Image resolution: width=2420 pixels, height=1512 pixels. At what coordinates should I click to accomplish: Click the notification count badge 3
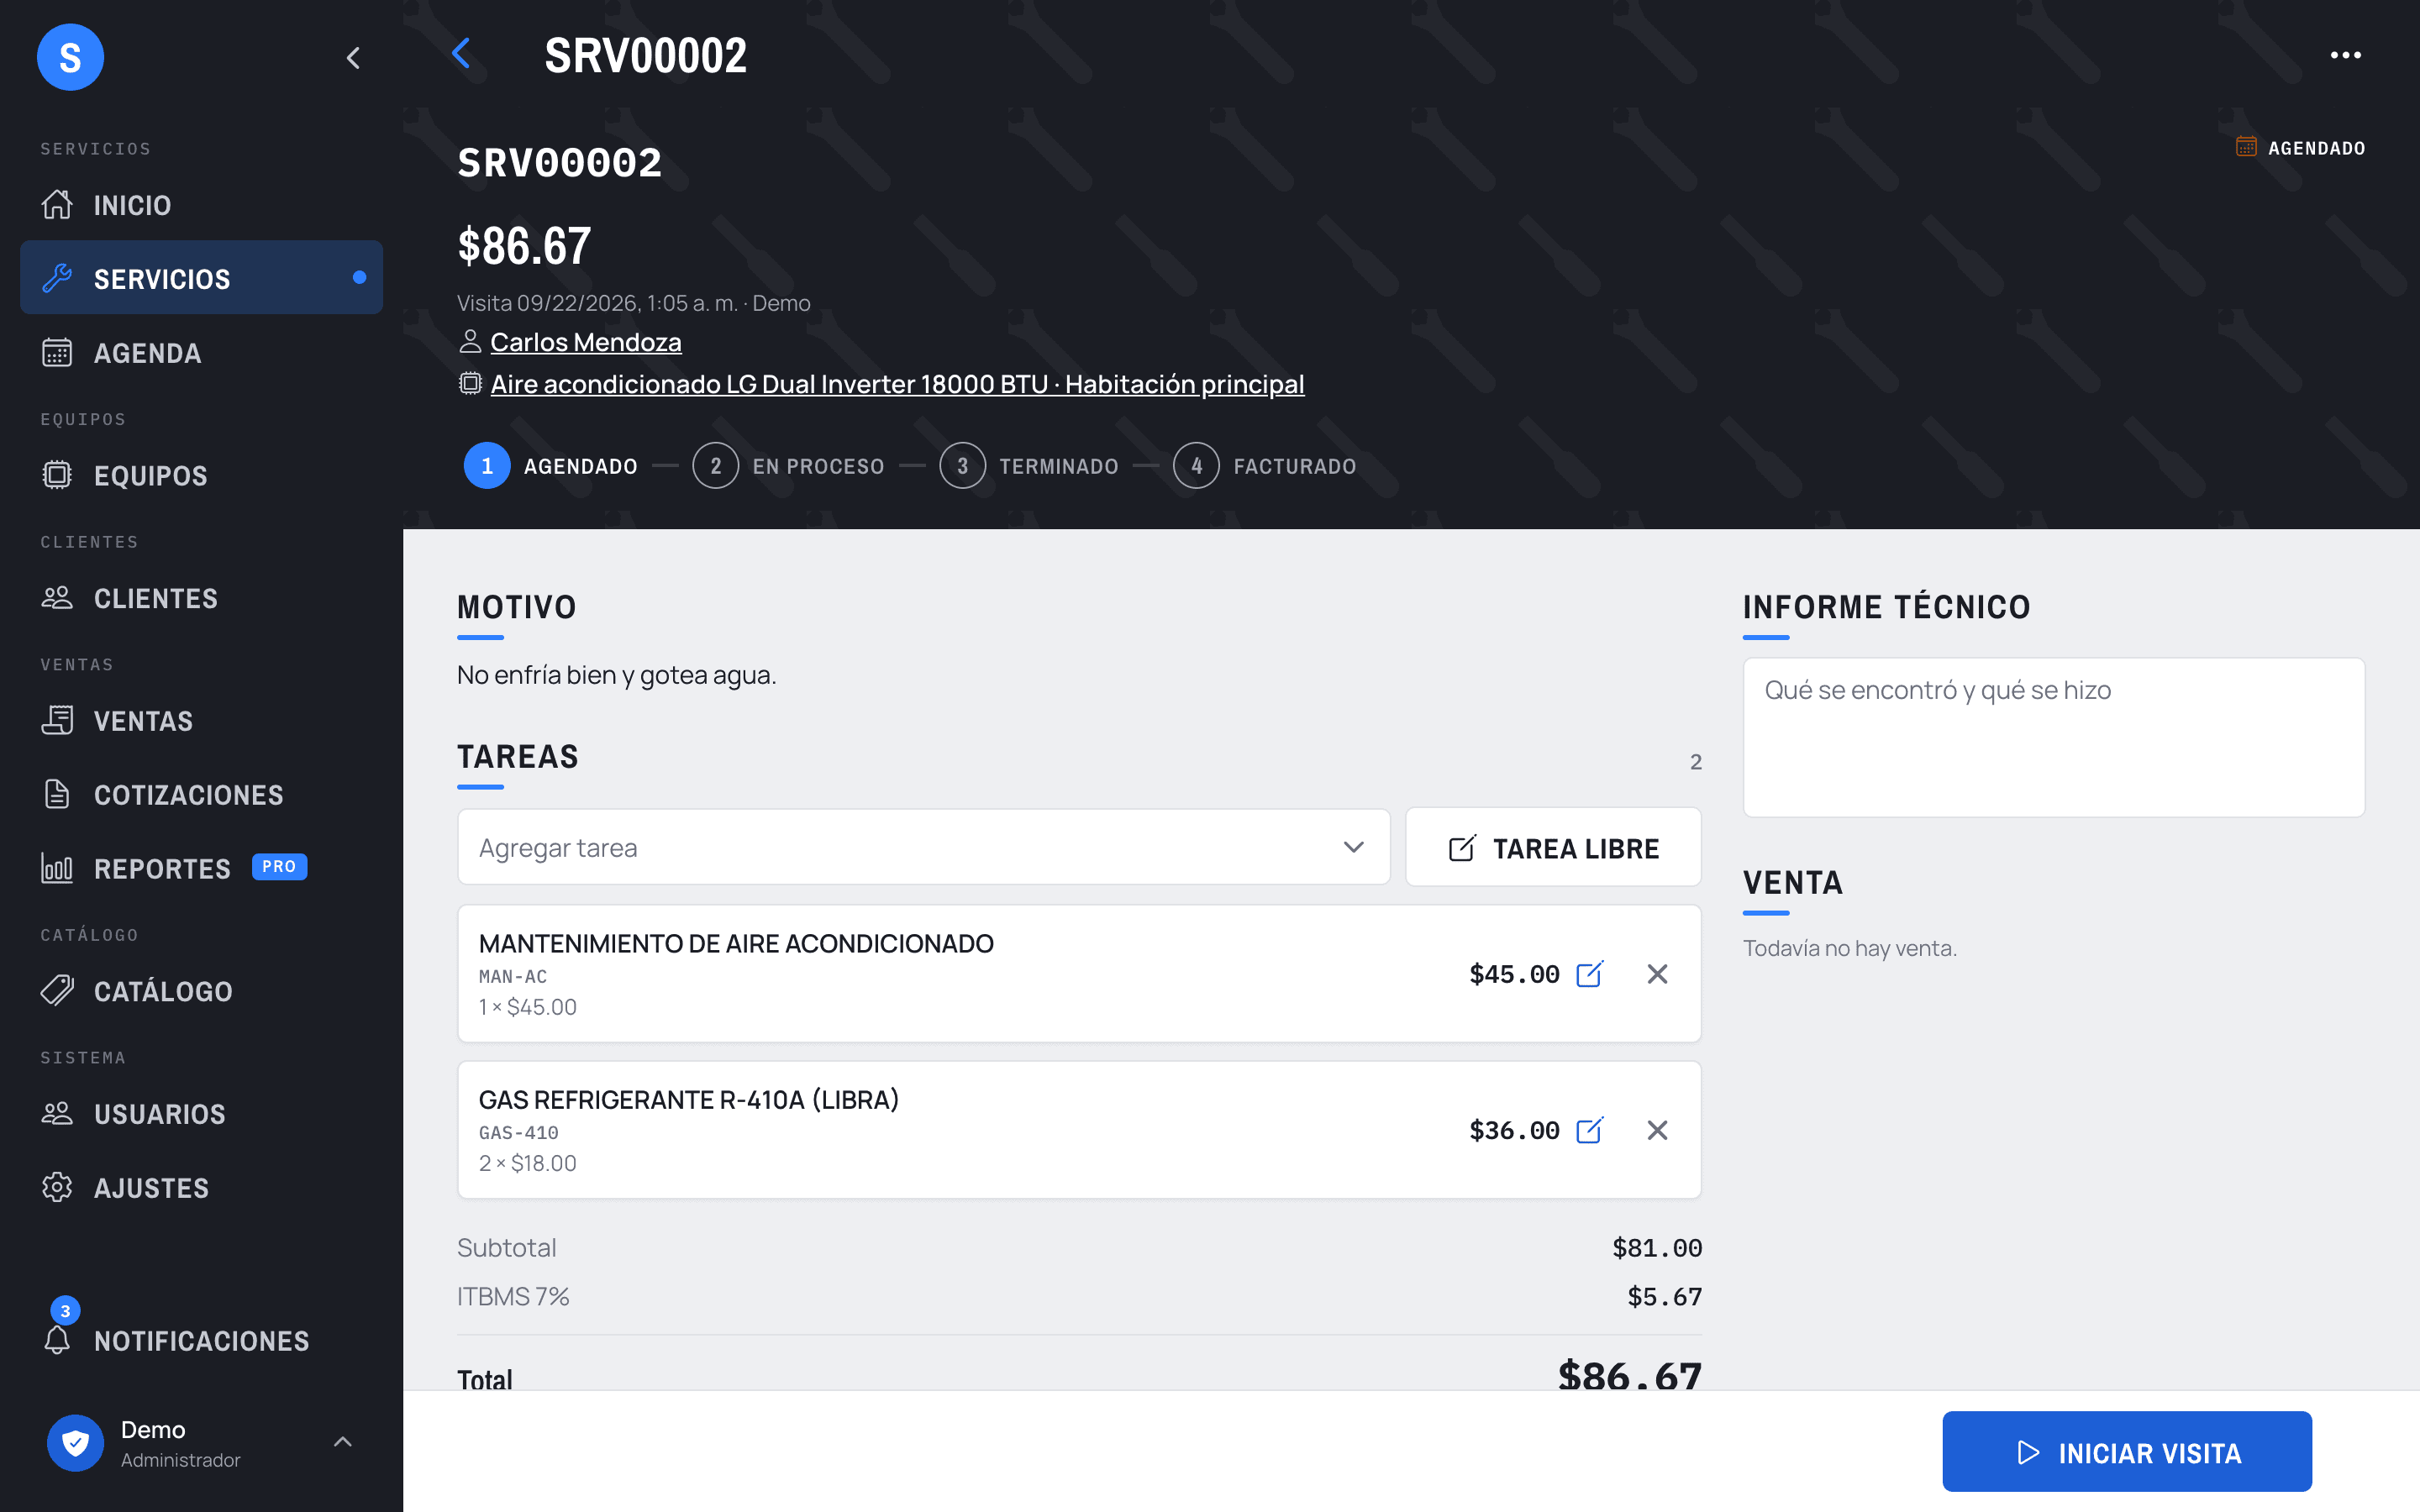pos(65,1310)
